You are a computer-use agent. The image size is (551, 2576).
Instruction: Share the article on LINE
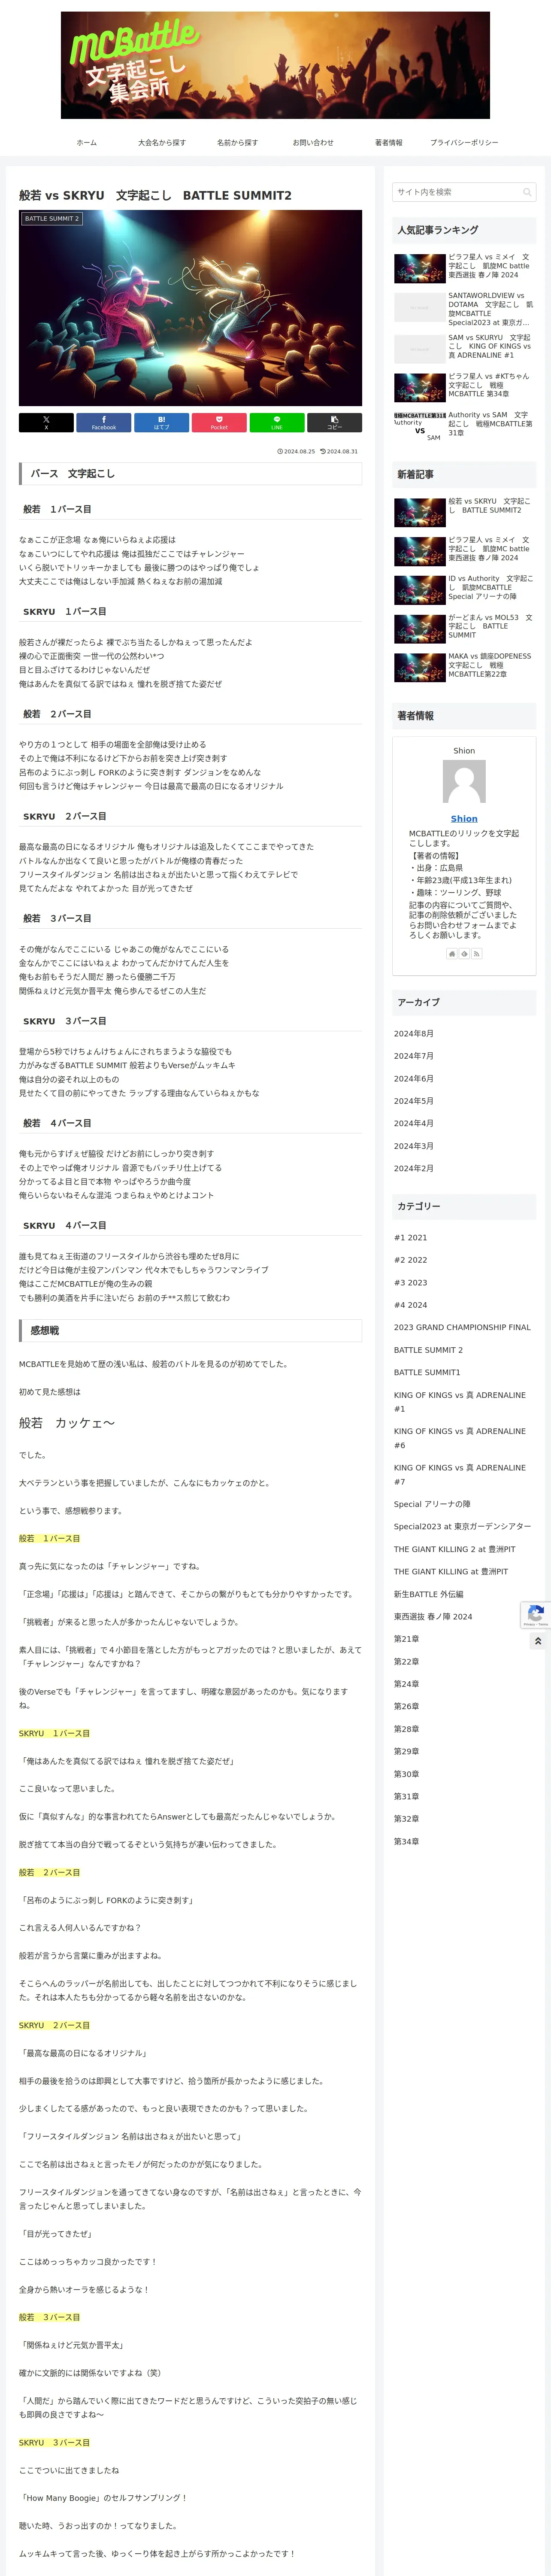[277, 422]
